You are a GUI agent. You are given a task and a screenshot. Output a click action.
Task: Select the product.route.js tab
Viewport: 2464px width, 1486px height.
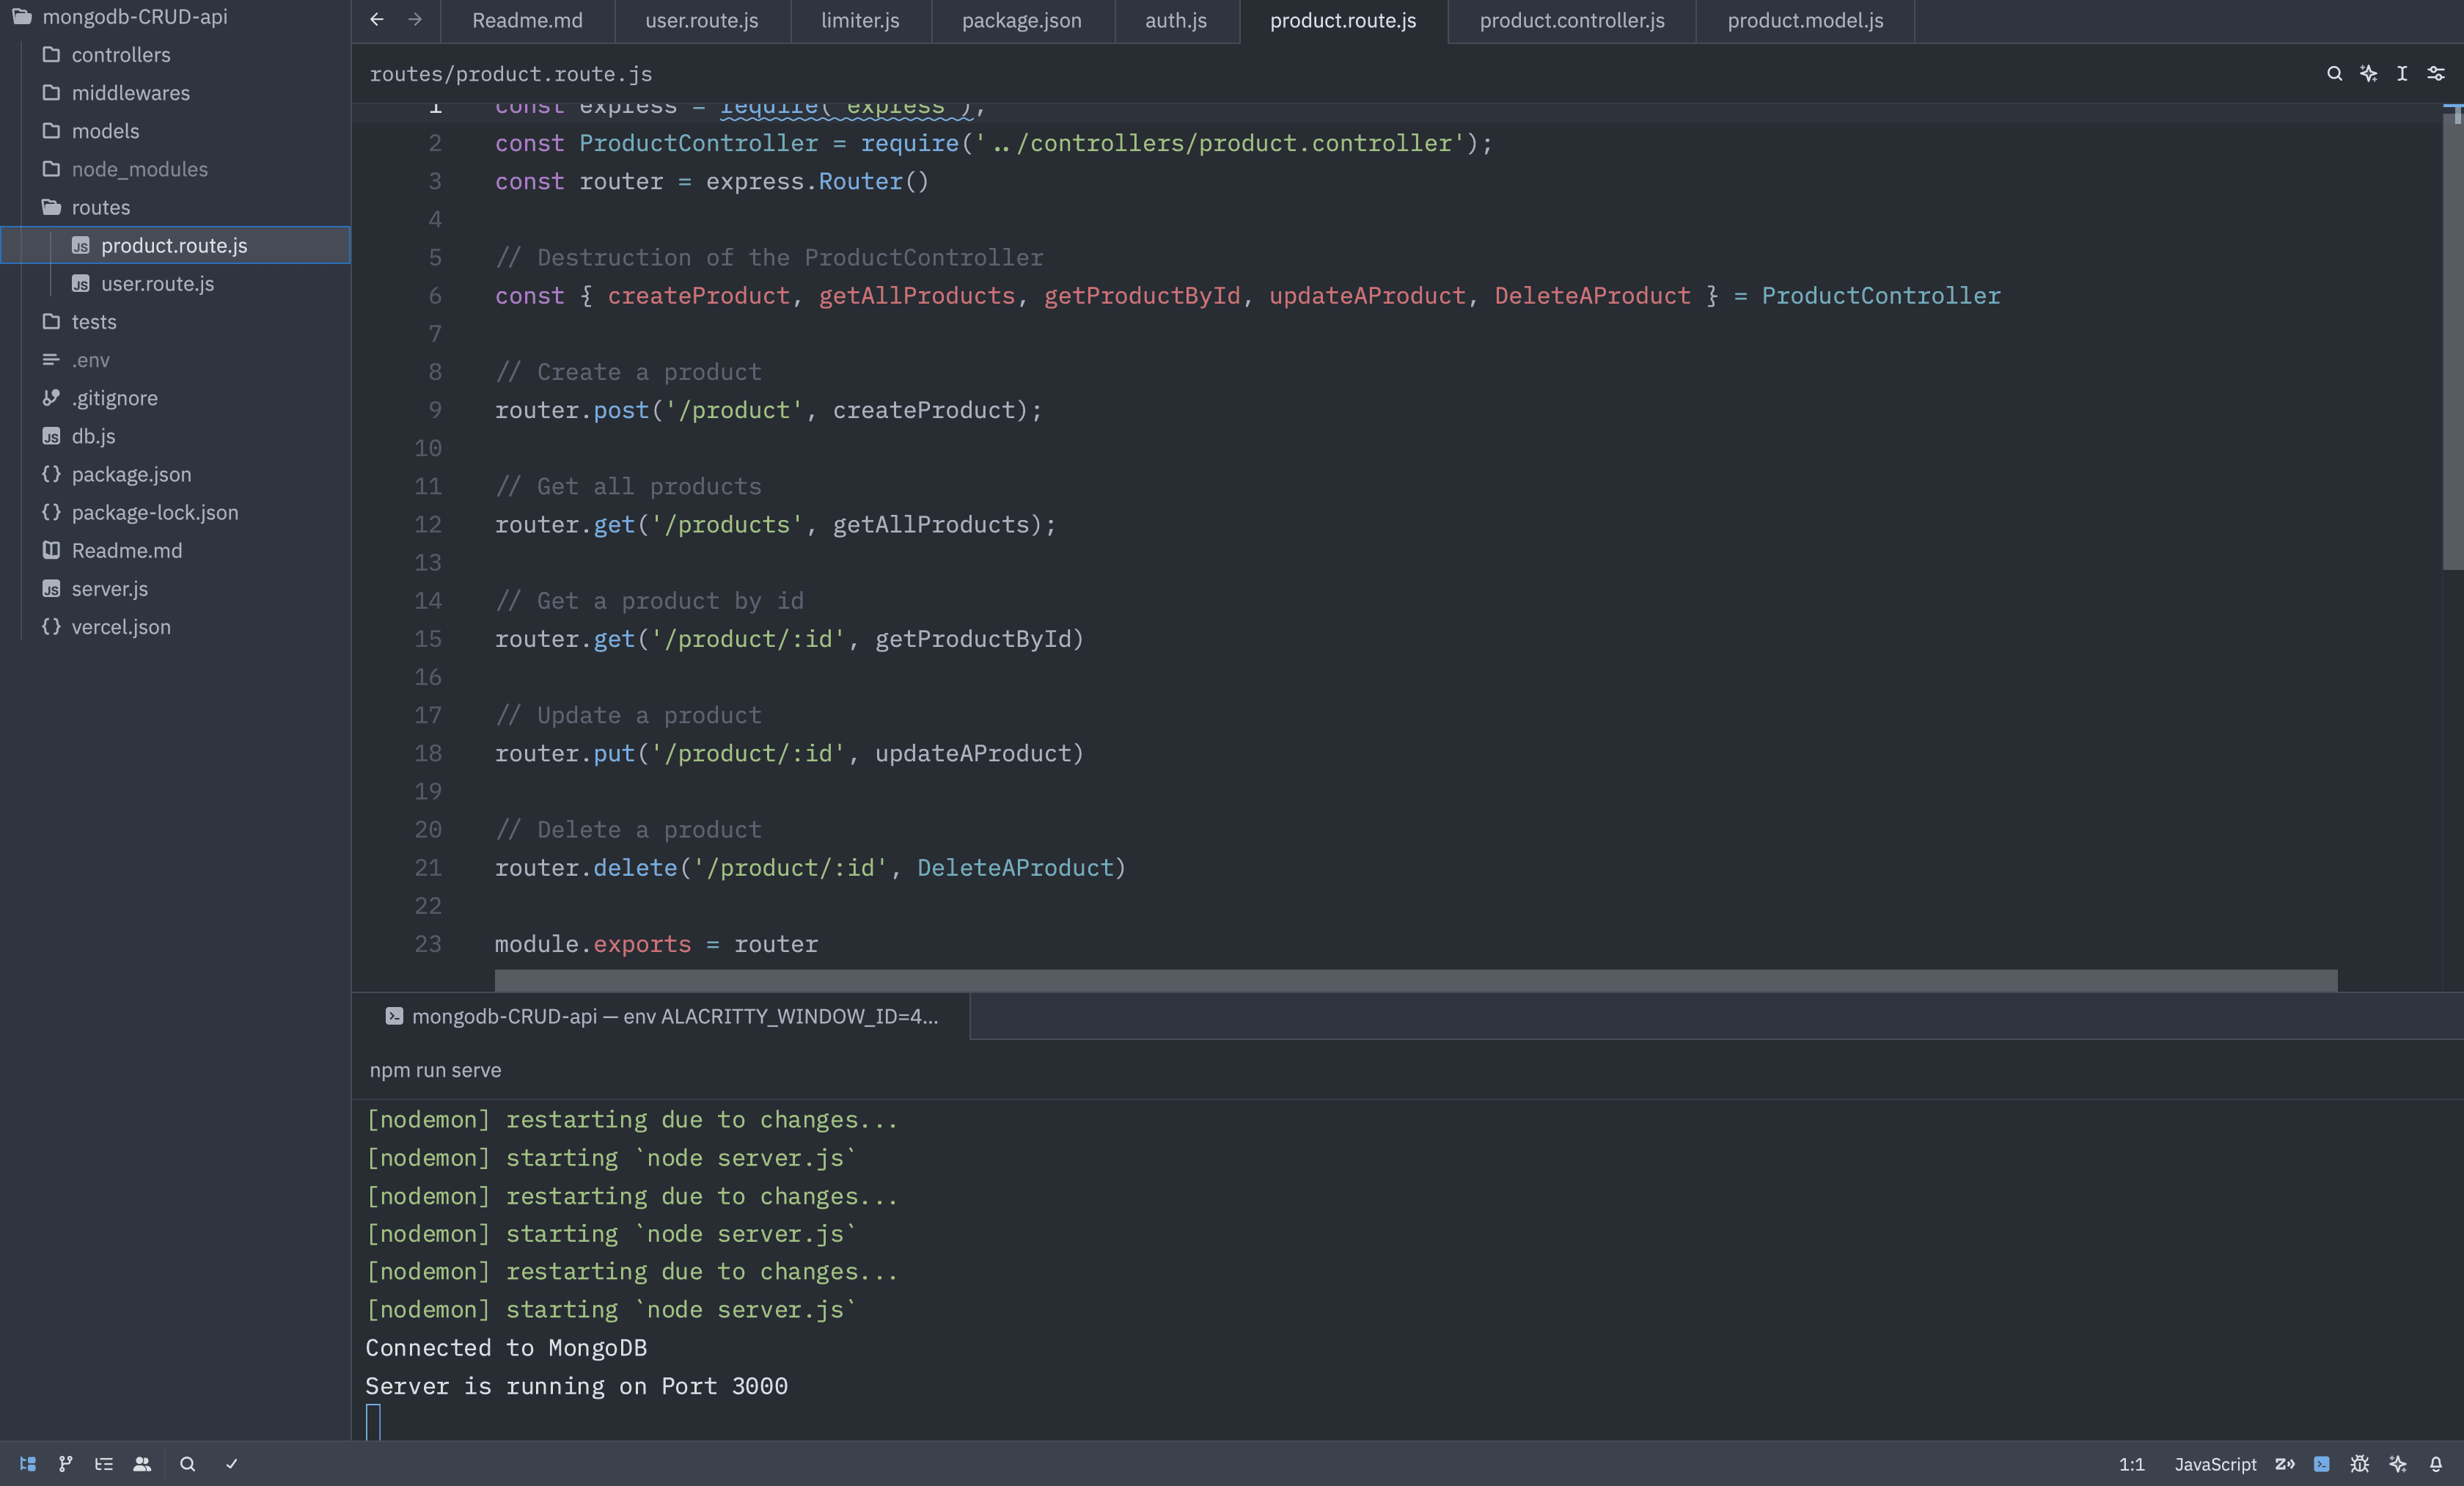pyautogui.click(x=1343, y=20)
